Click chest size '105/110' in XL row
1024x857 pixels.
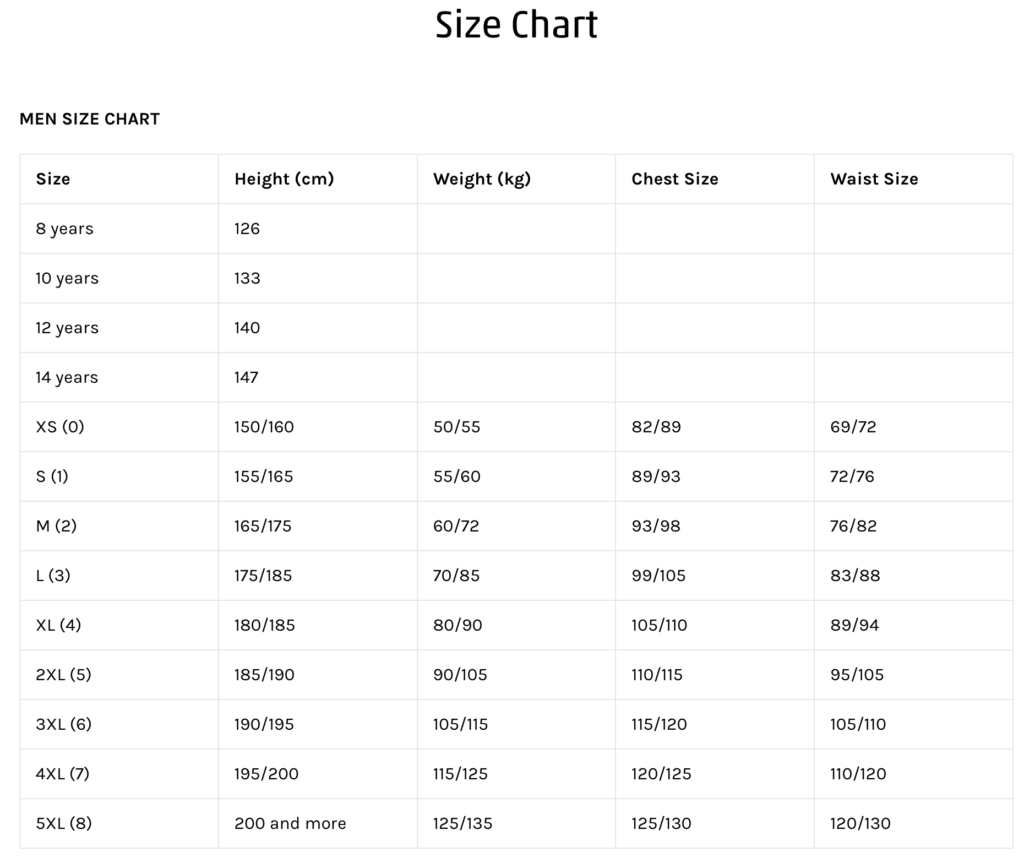click(x=659, y=626)
